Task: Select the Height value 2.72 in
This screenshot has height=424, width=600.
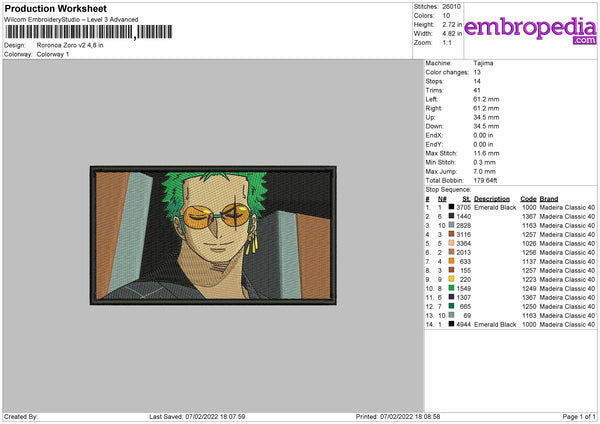Action: click(452, 24)
